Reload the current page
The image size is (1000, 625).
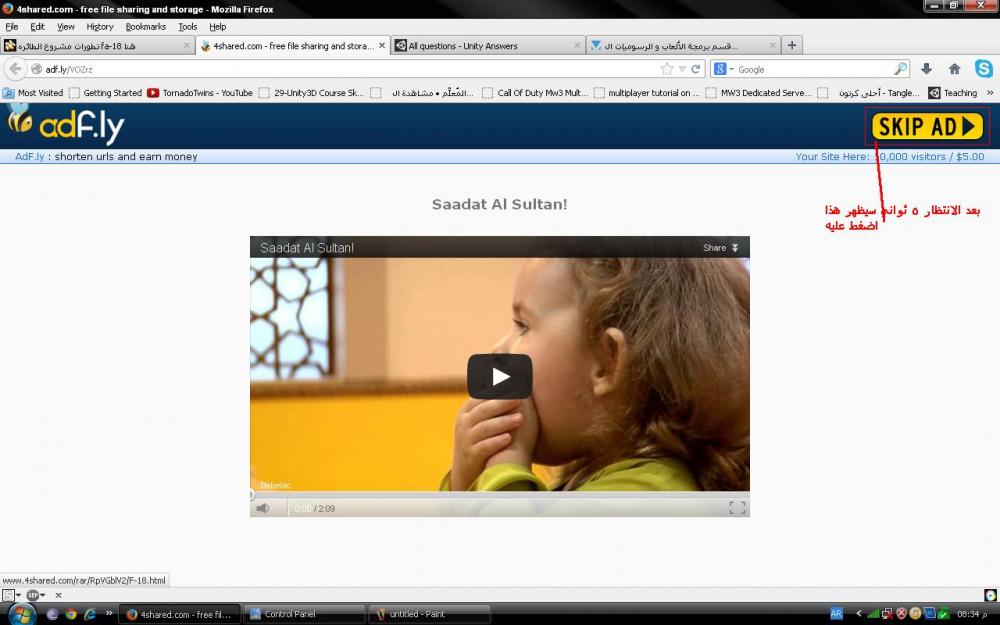pyautogui.click(x=695, y=69)
